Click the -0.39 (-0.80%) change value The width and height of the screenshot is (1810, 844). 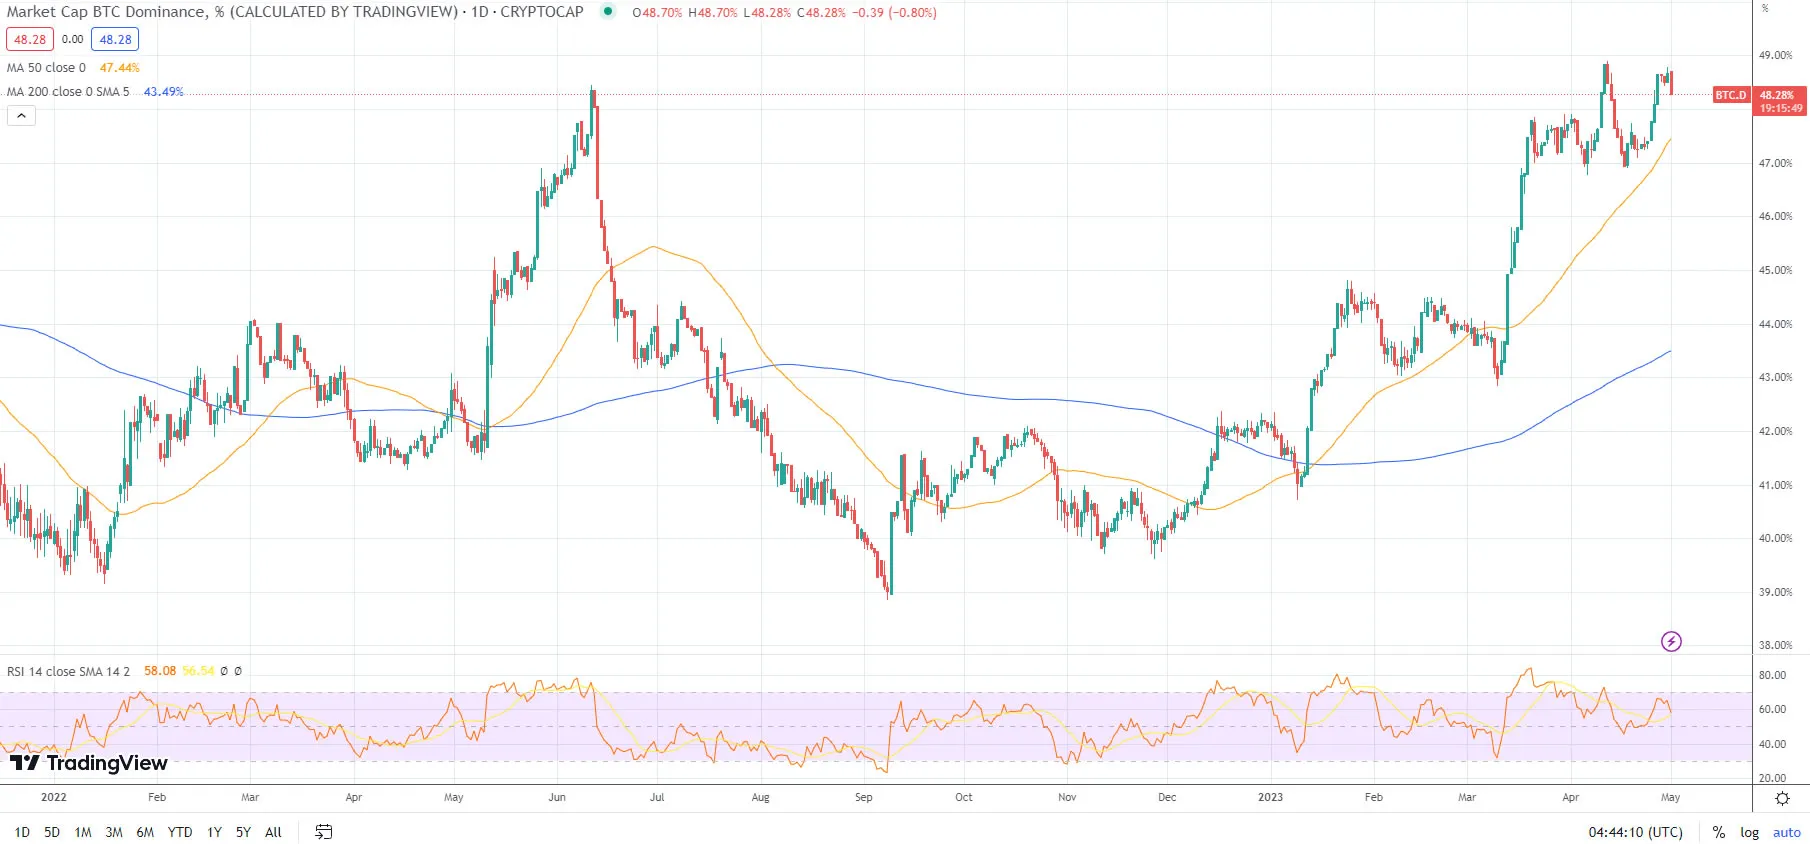point(894,13)
